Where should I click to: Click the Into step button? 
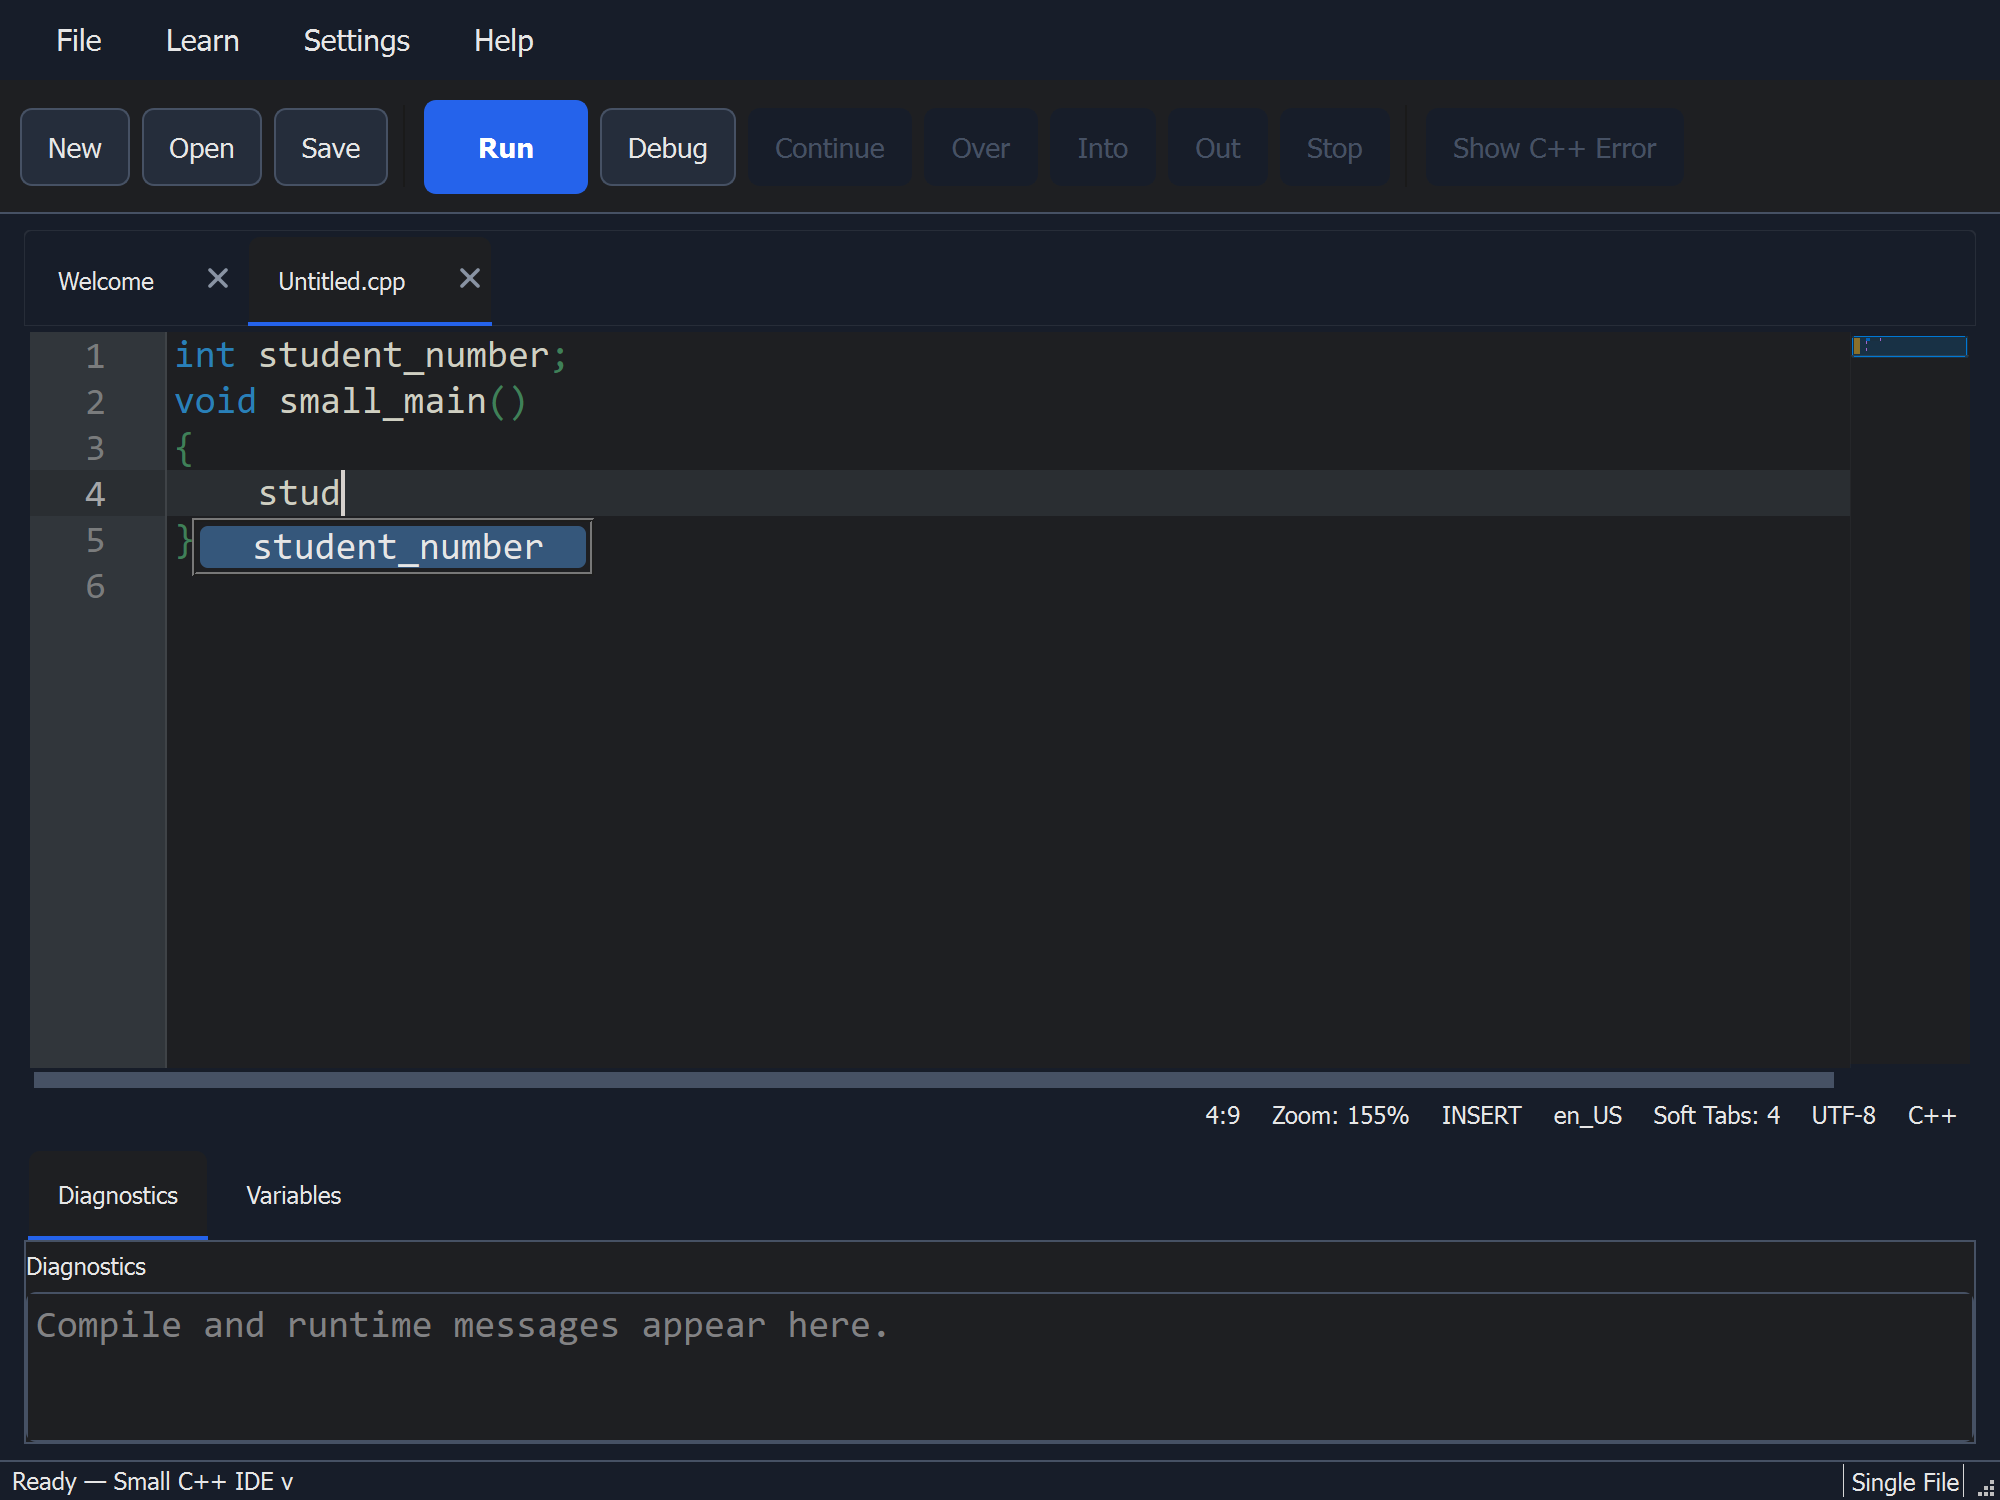point(1102,147)
